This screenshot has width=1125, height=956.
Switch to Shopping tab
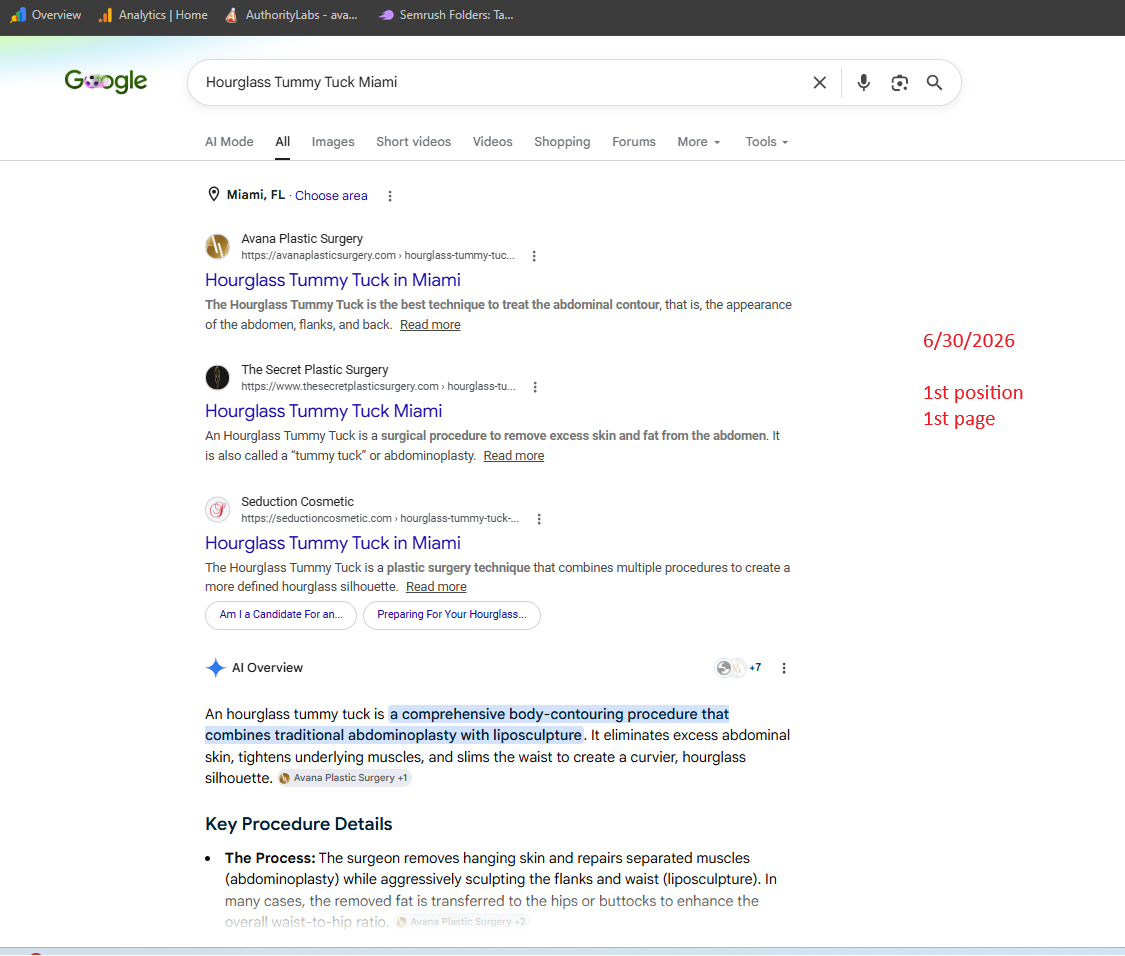562,142
